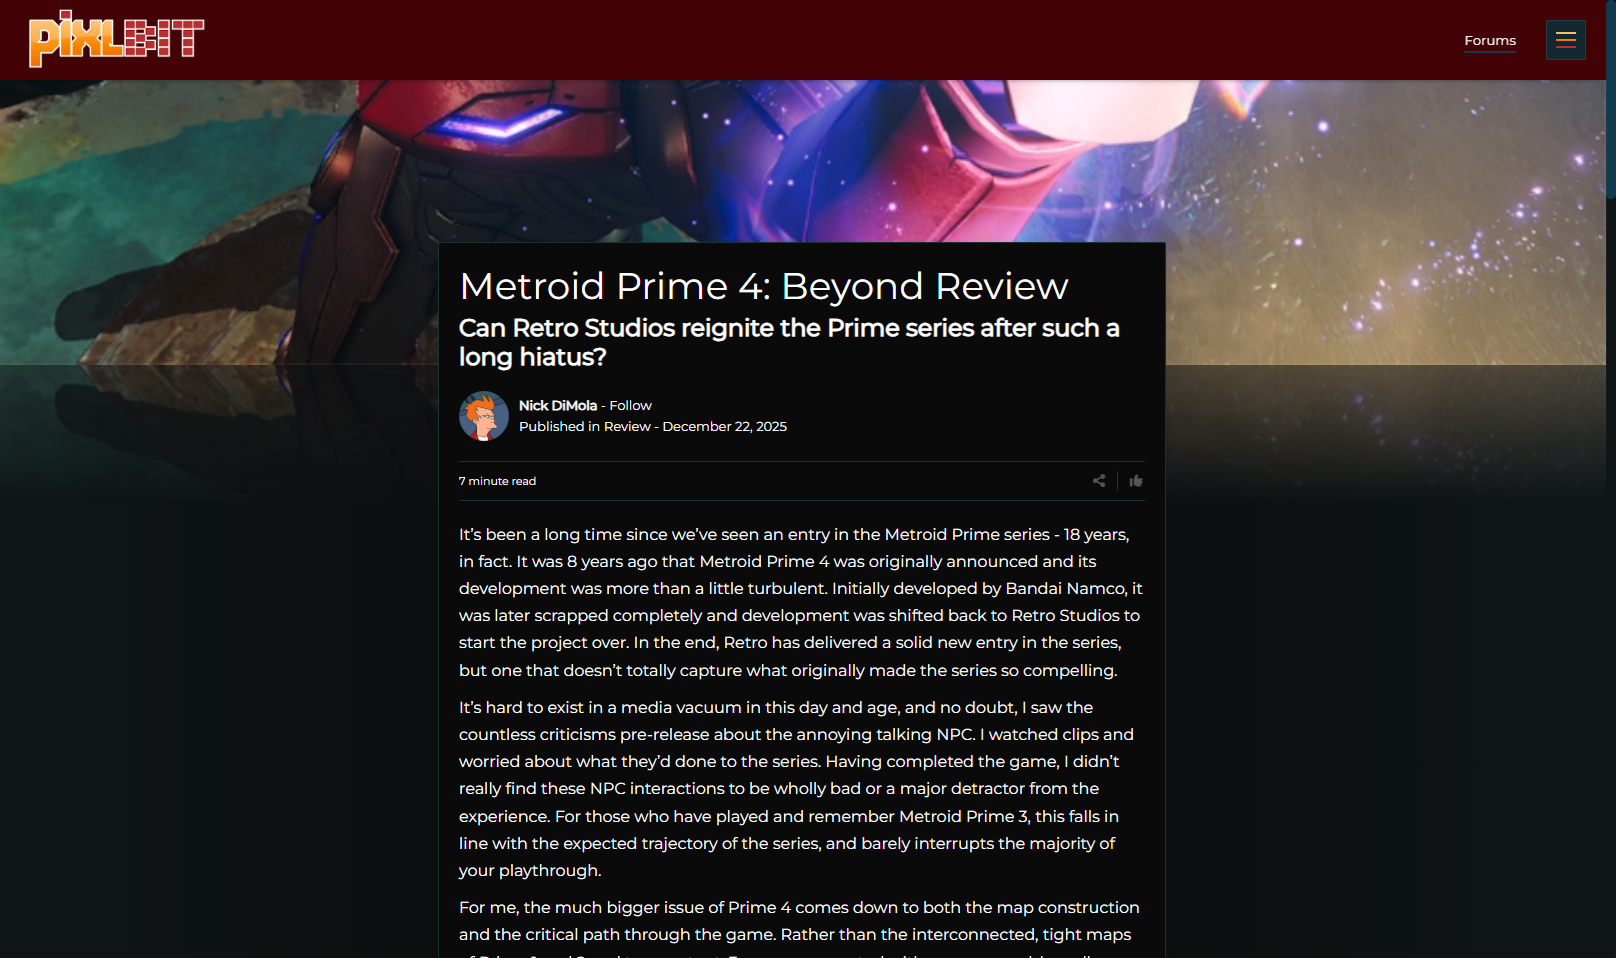
Task: Share the article via share icon
Action: pyautogui.click(x=1099, y=481)
